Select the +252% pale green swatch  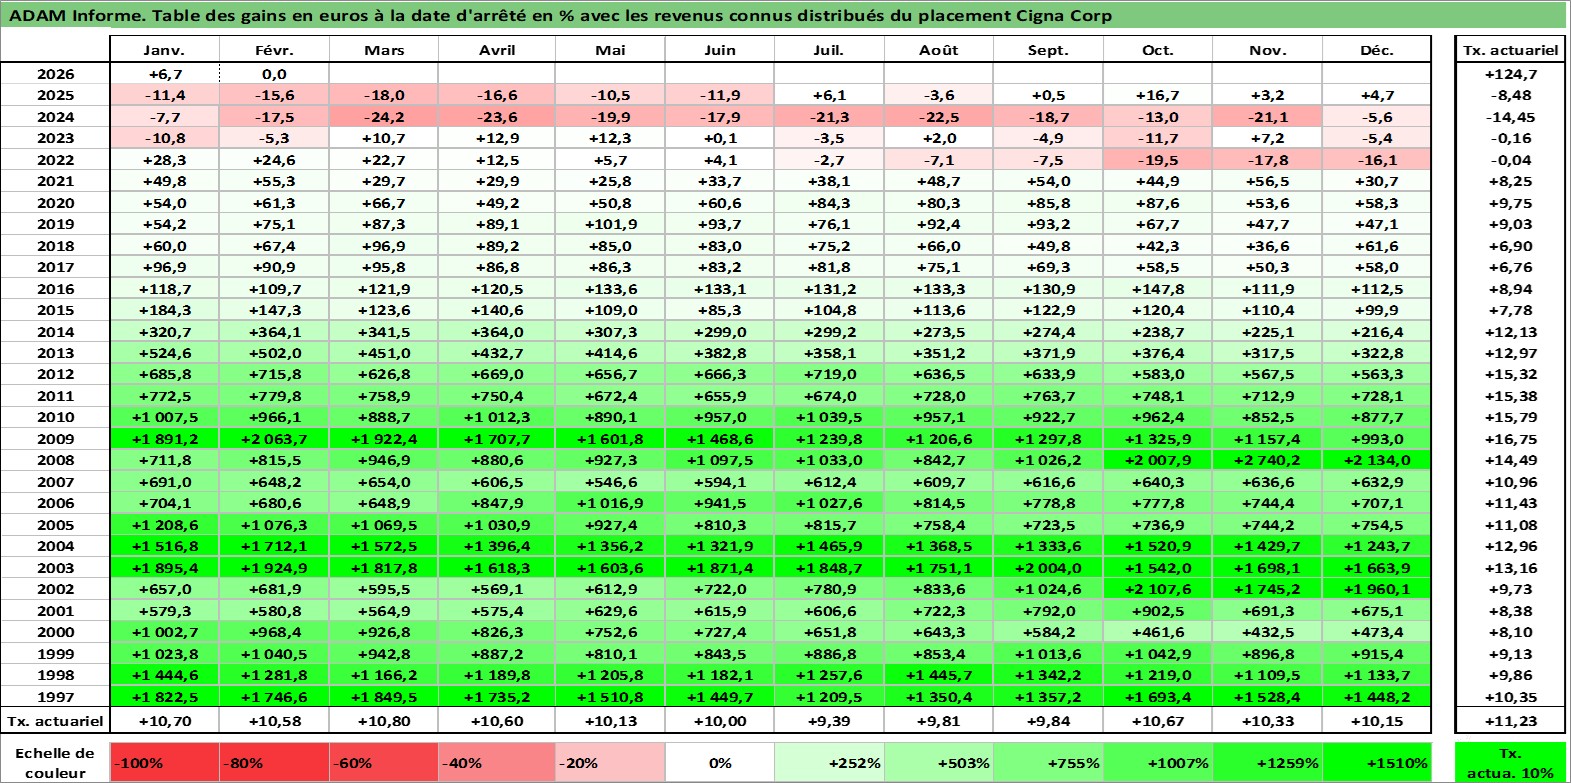(829, 762)
